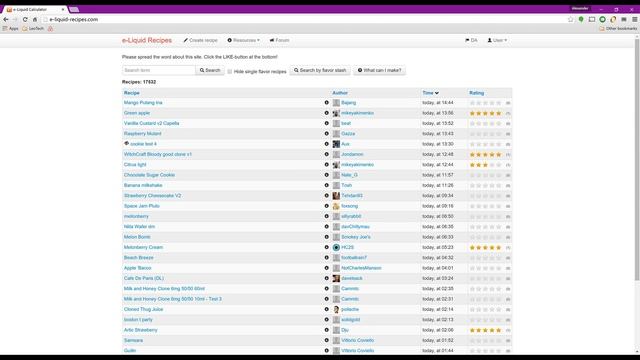Click the green circle extension icon

[602, 19]
